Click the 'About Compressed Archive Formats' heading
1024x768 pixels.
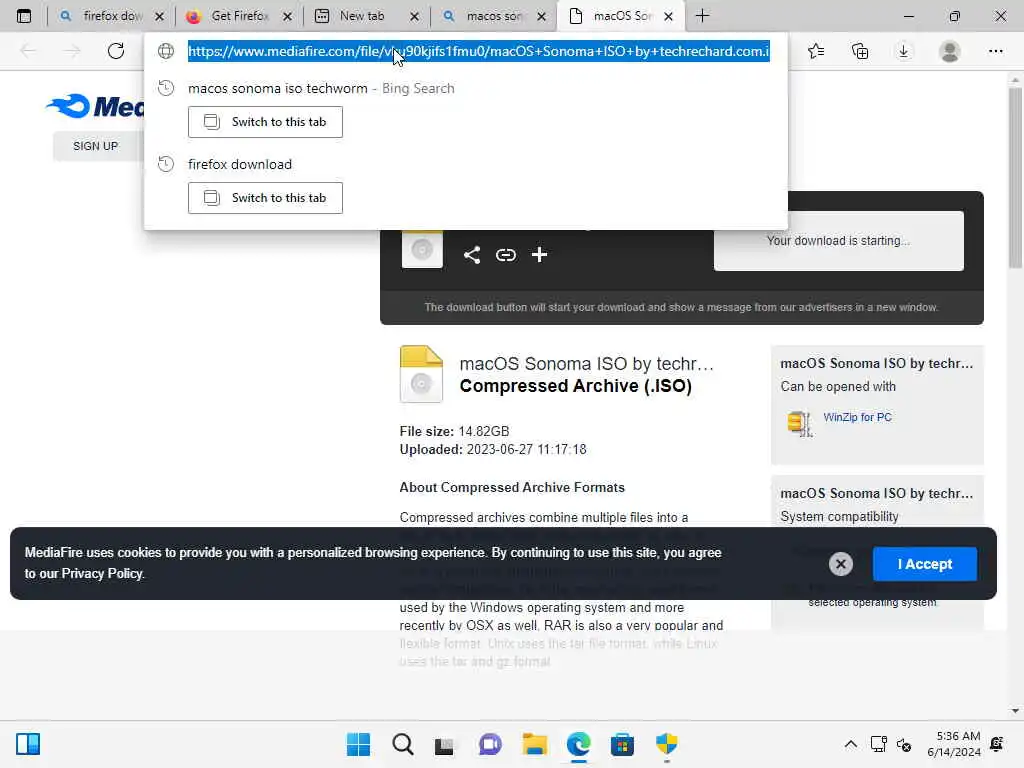(512, 487)
